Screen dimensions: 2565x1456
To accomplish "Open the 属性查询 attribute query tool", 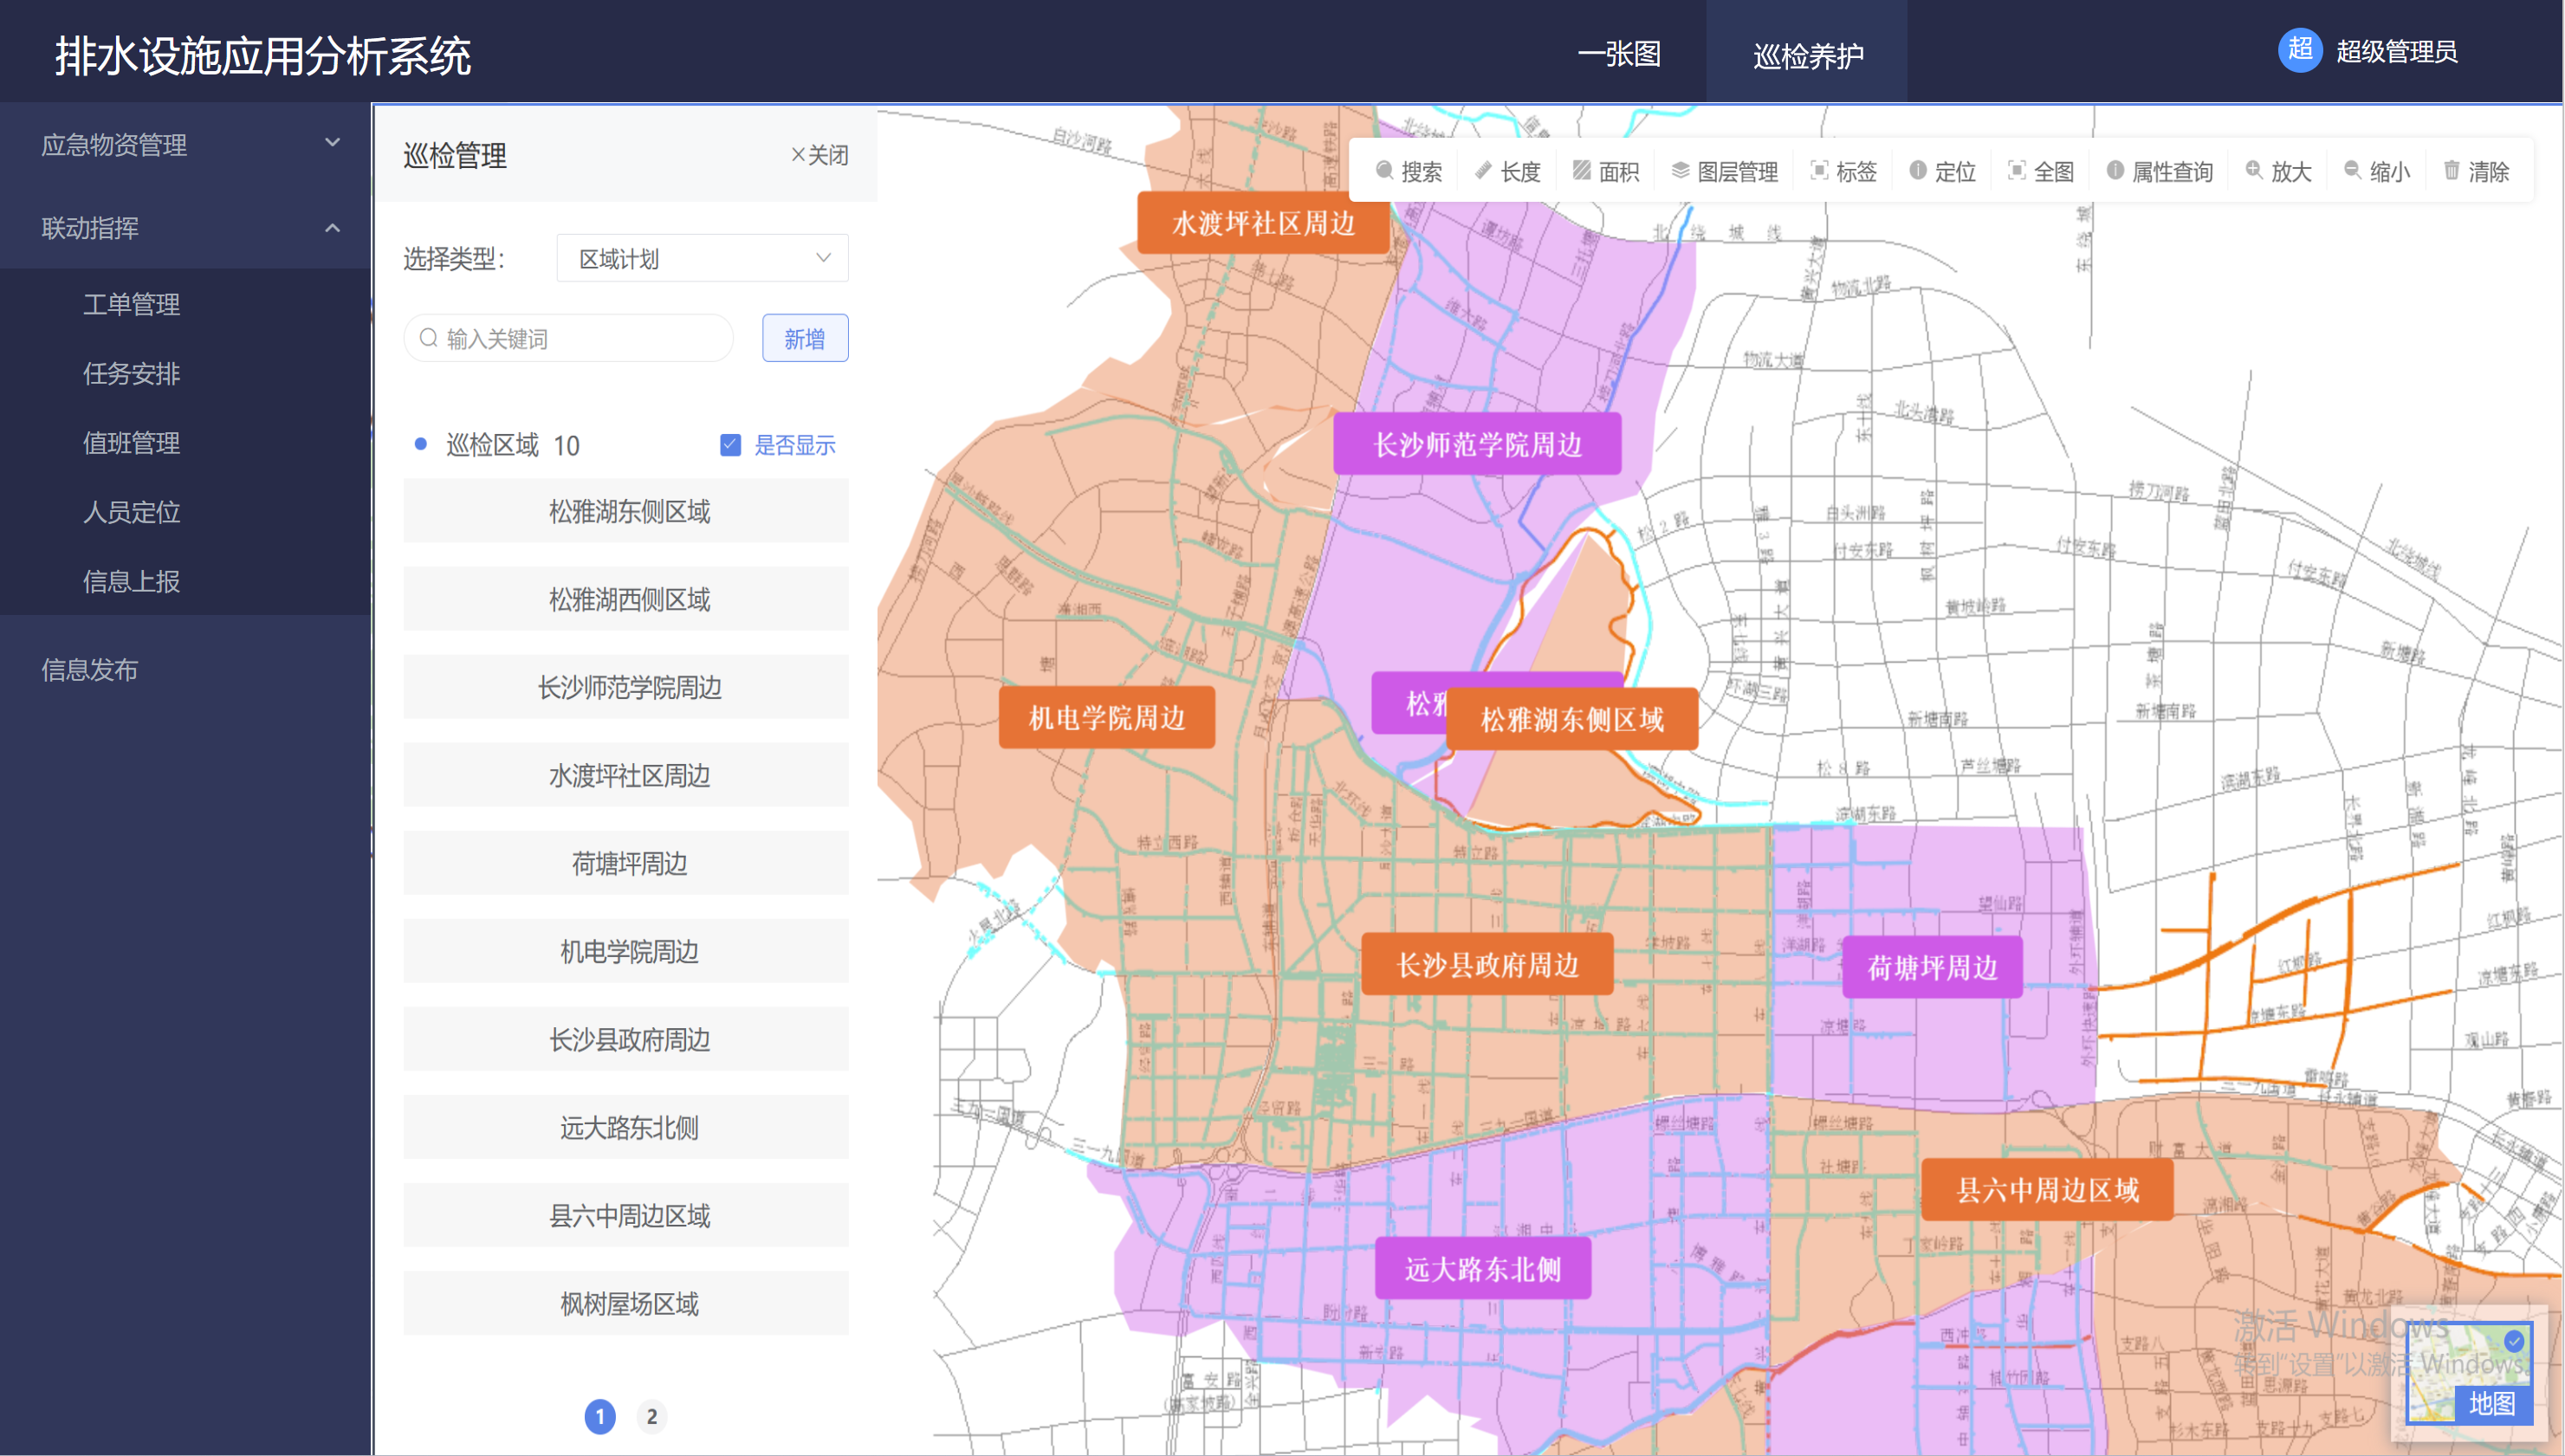I will point(2158,170).
